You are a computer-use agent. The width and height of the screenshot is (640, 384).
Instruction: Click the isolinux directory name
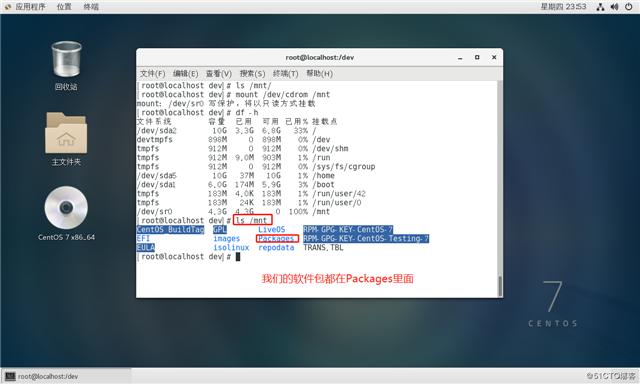pos(231,248)
